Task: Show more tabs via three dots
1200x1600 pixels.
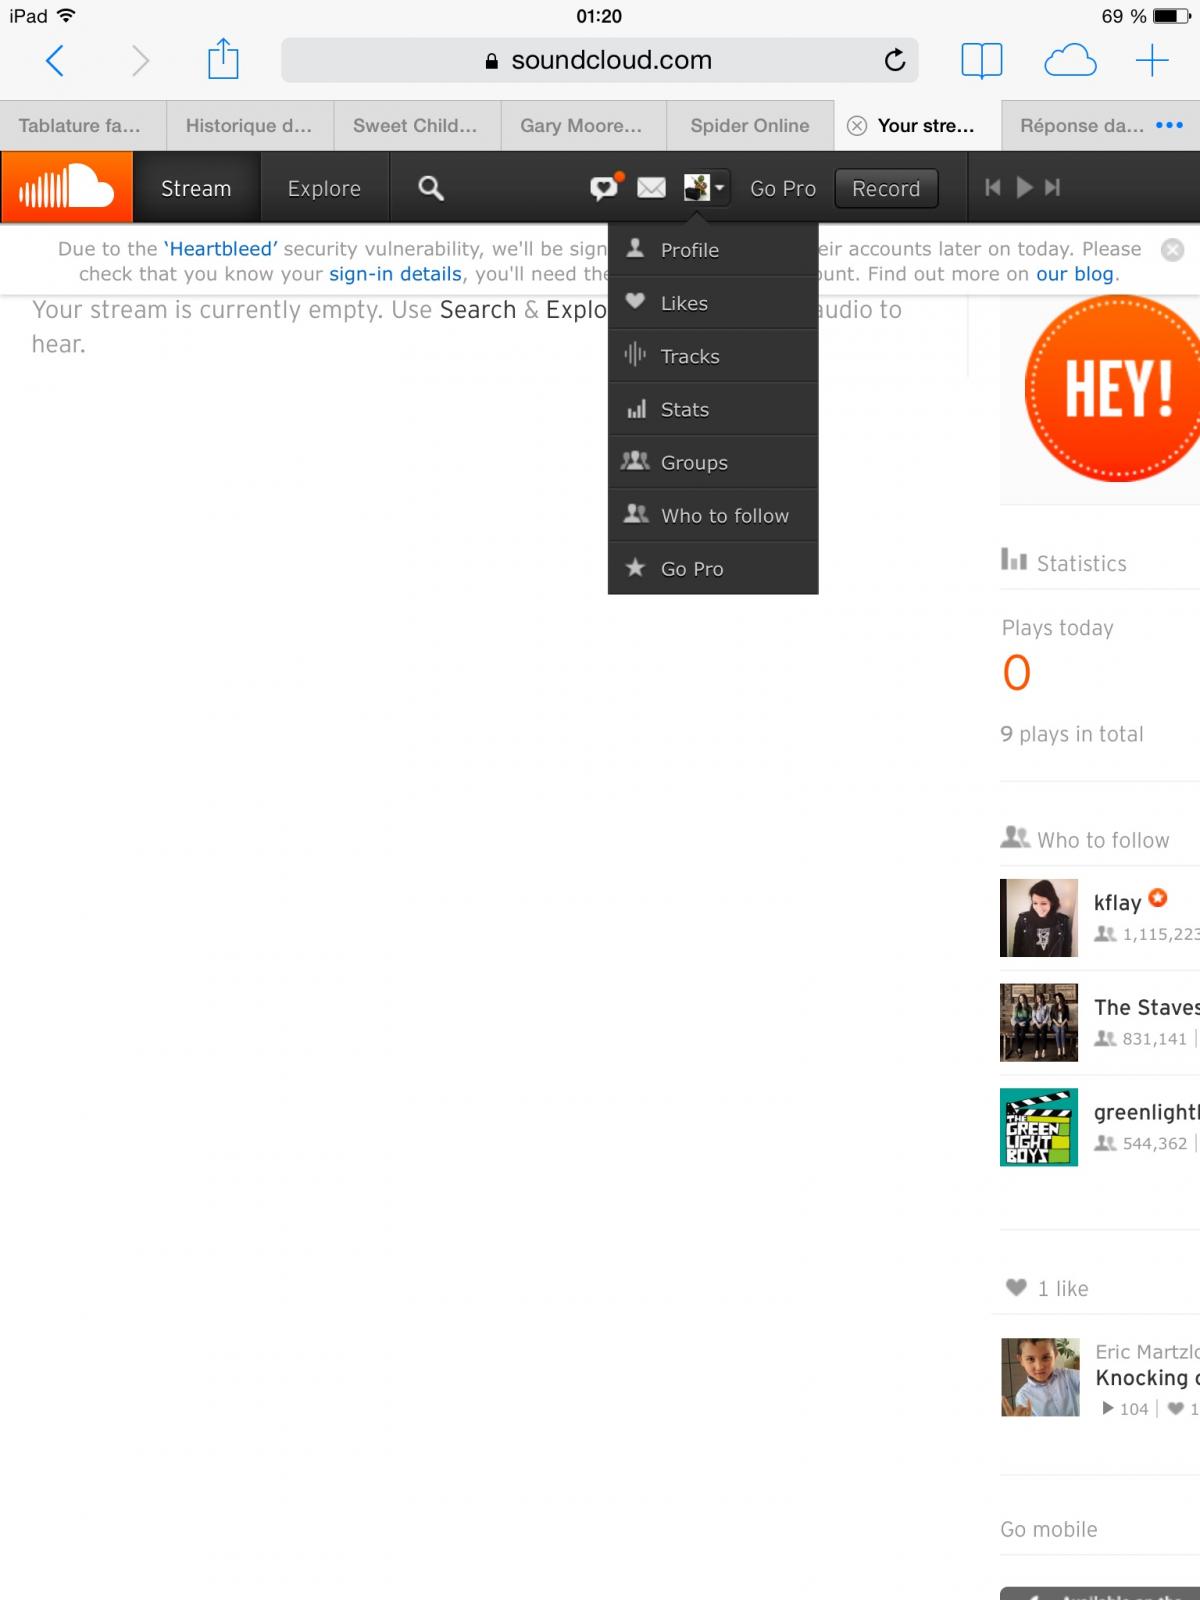Action: tap(1169, 125)
